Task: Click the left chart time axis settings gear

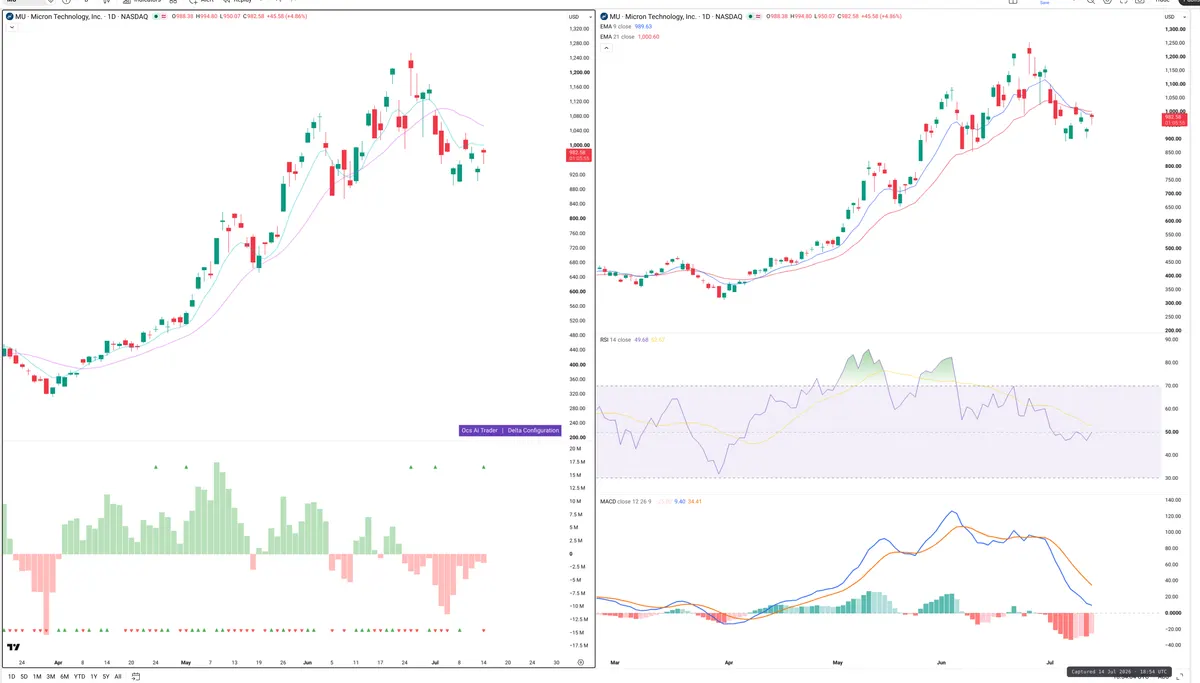Action: 580,662
